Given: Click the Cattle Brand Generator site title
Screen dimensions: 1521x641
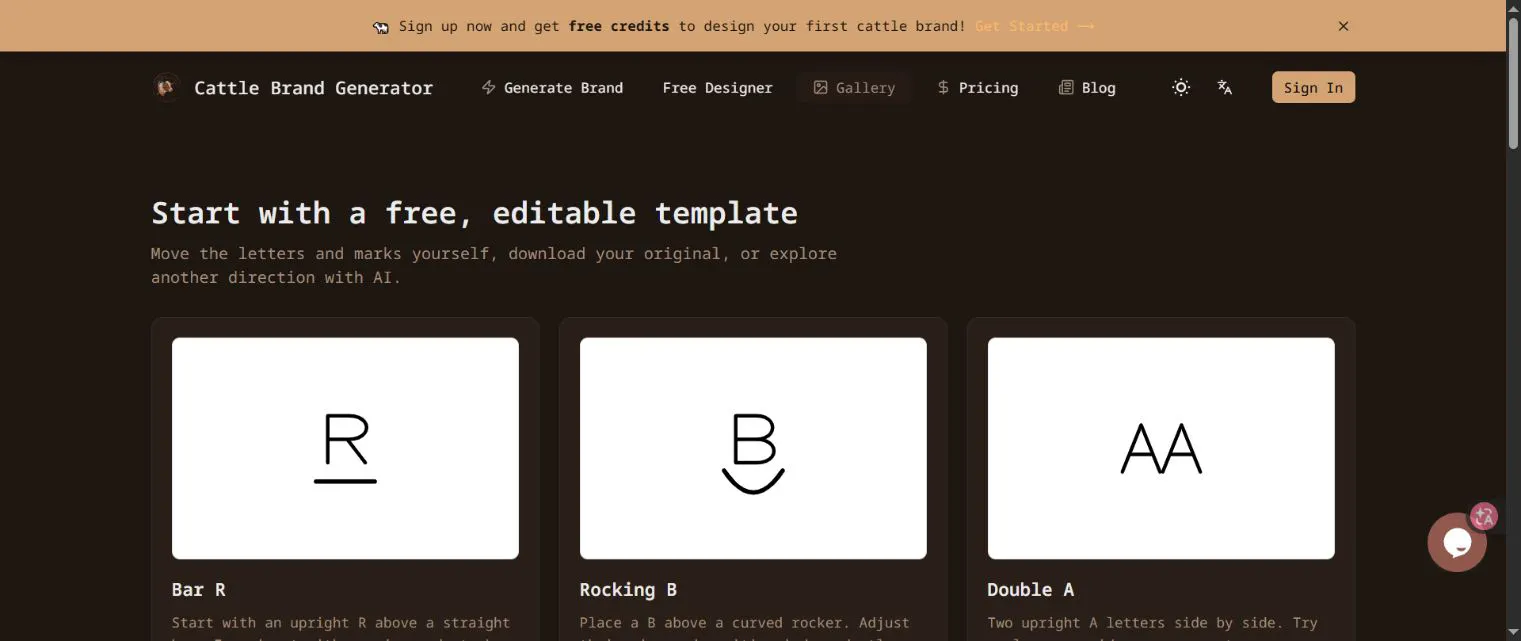Looking at the screenshot, I should pos(313,88).
